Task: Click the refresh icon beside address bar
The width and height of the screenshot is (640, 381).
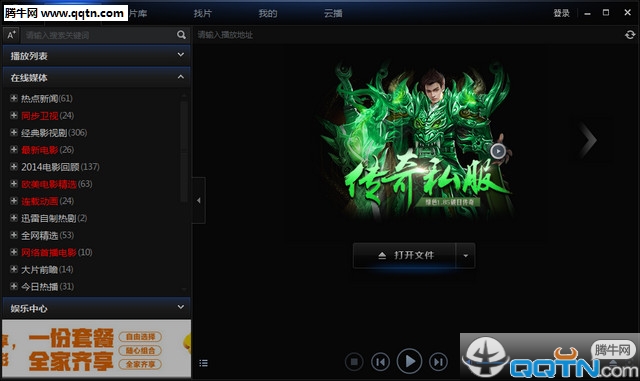Action: pos(630,35)
